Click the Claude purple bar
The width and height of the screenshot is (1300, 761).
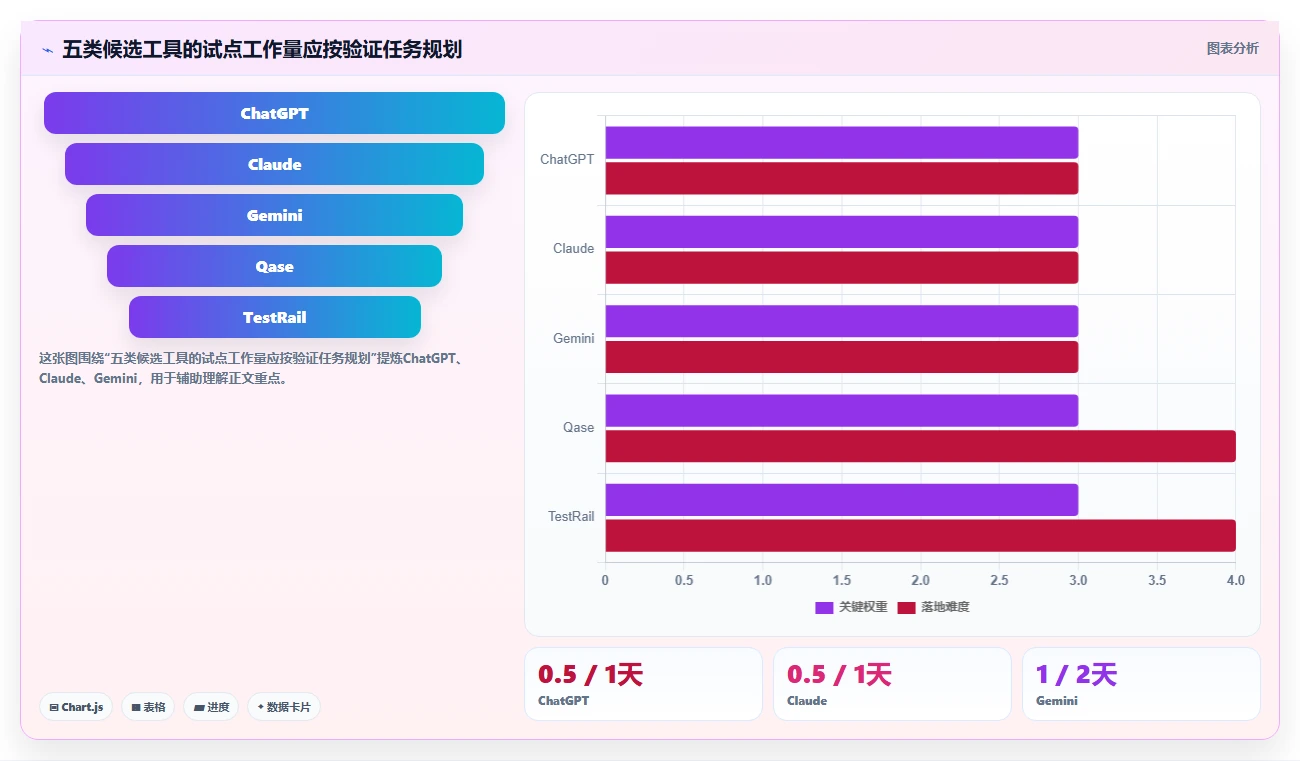point(841,232)
